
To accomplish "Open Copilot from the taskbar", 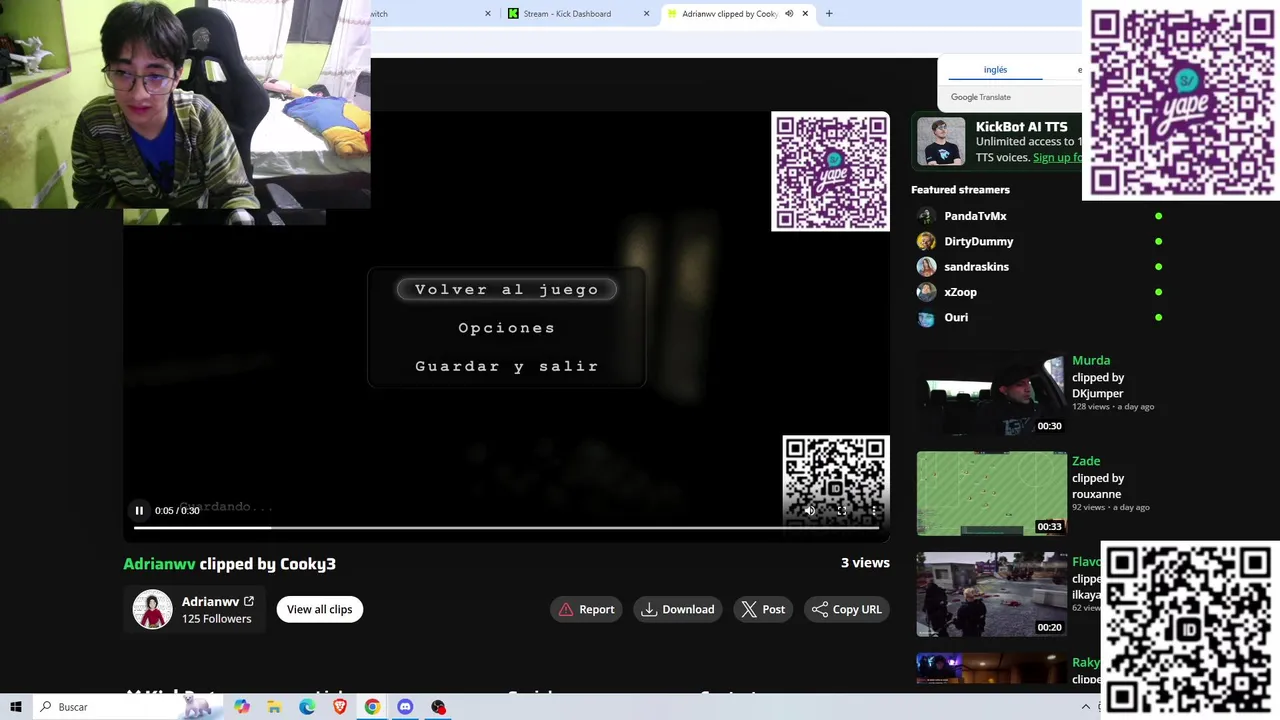I will point(242,707).
